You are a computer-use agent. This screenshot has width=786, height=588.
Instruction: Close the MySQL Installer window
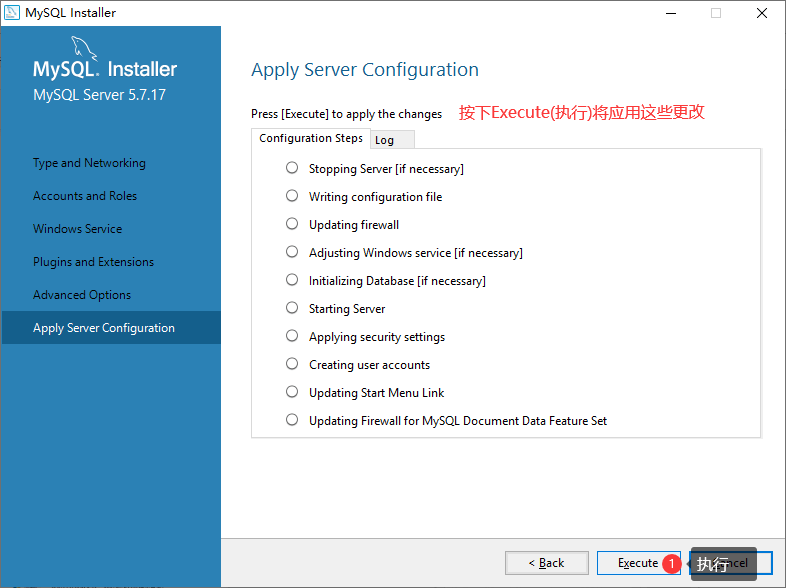tap(761, 13)
